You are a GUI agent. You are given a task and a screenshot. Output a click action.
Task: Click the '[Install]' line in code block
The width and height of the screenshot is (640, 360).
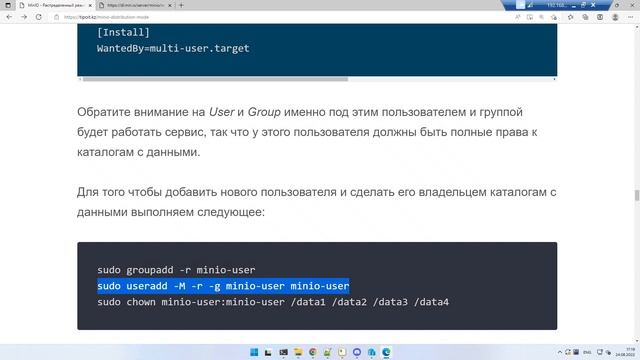[x=123, y=32]
